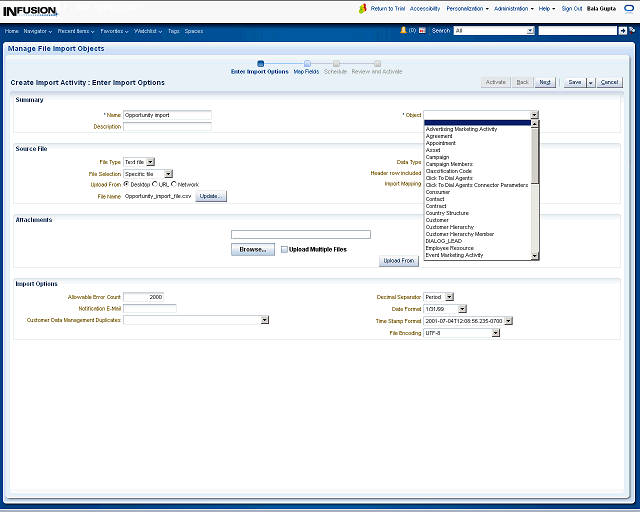Select the URL upload radio button
The width and height of the screenshot is (640, 512).
coord(153,184)
